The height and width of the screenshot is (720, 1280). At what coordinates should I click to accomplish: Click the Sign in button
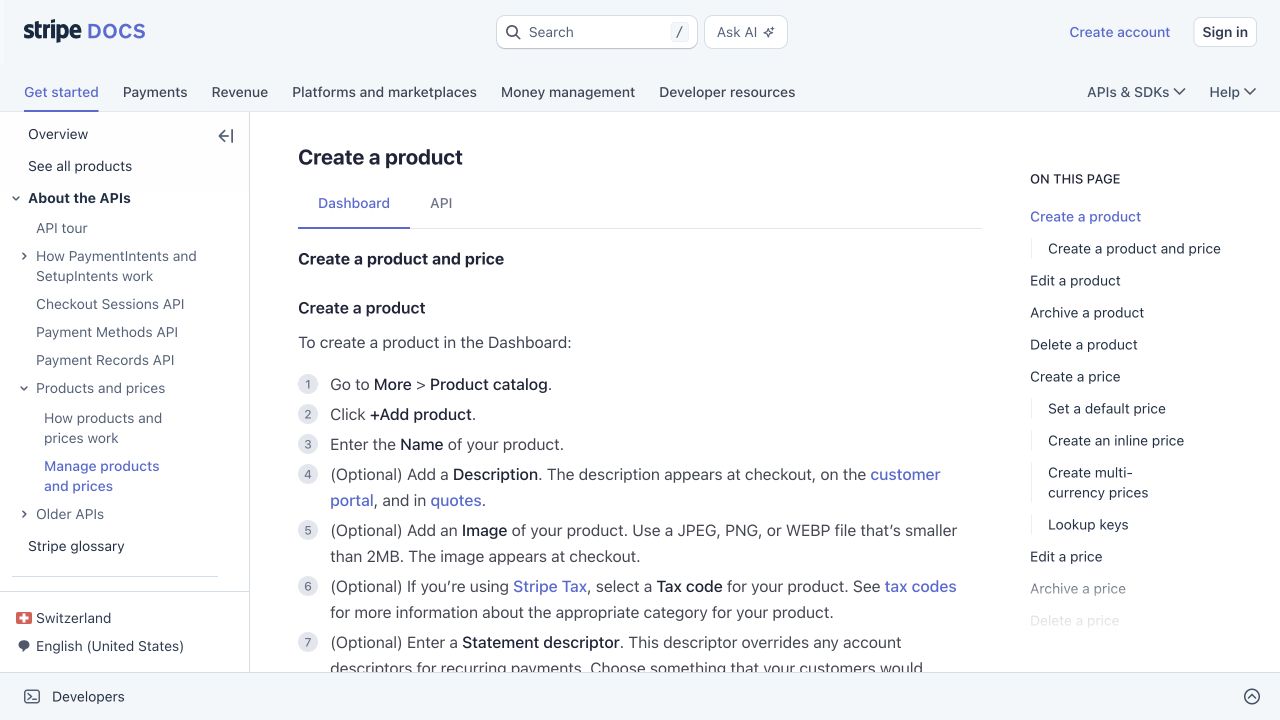[1225, 32]
